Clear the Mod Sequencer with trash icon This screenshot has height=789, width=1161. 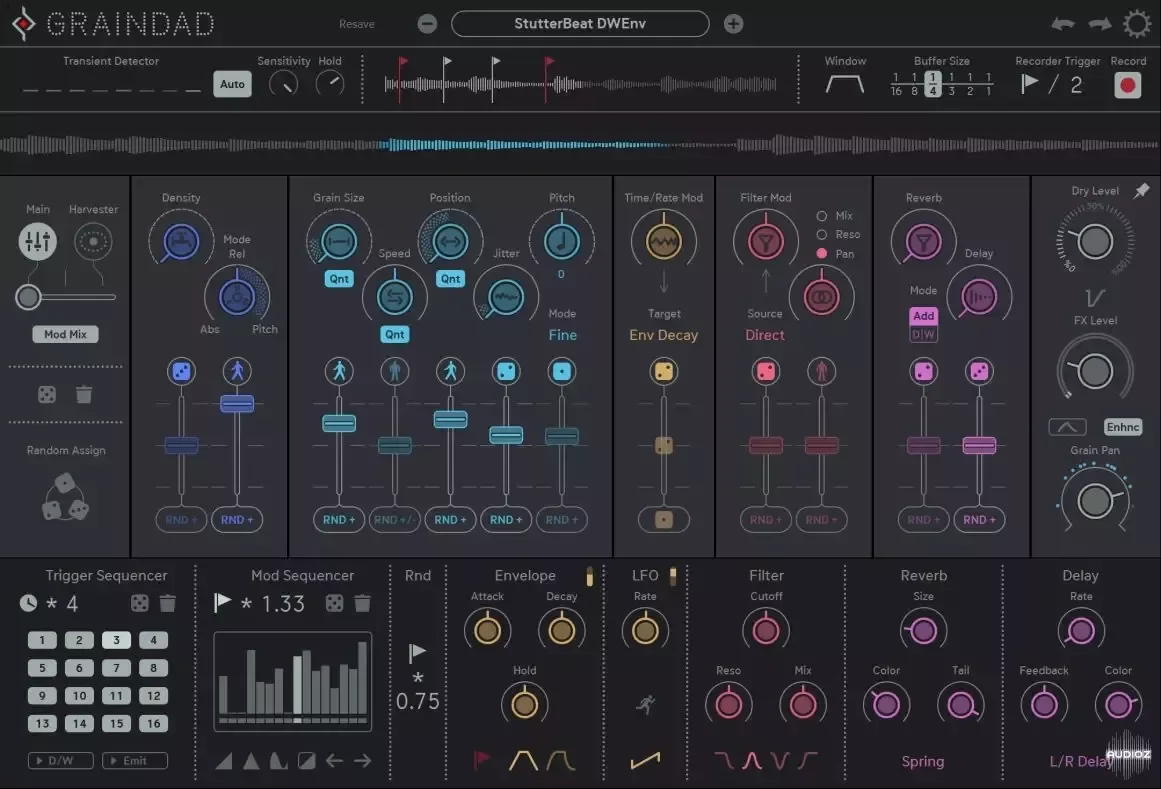point(362,603)
